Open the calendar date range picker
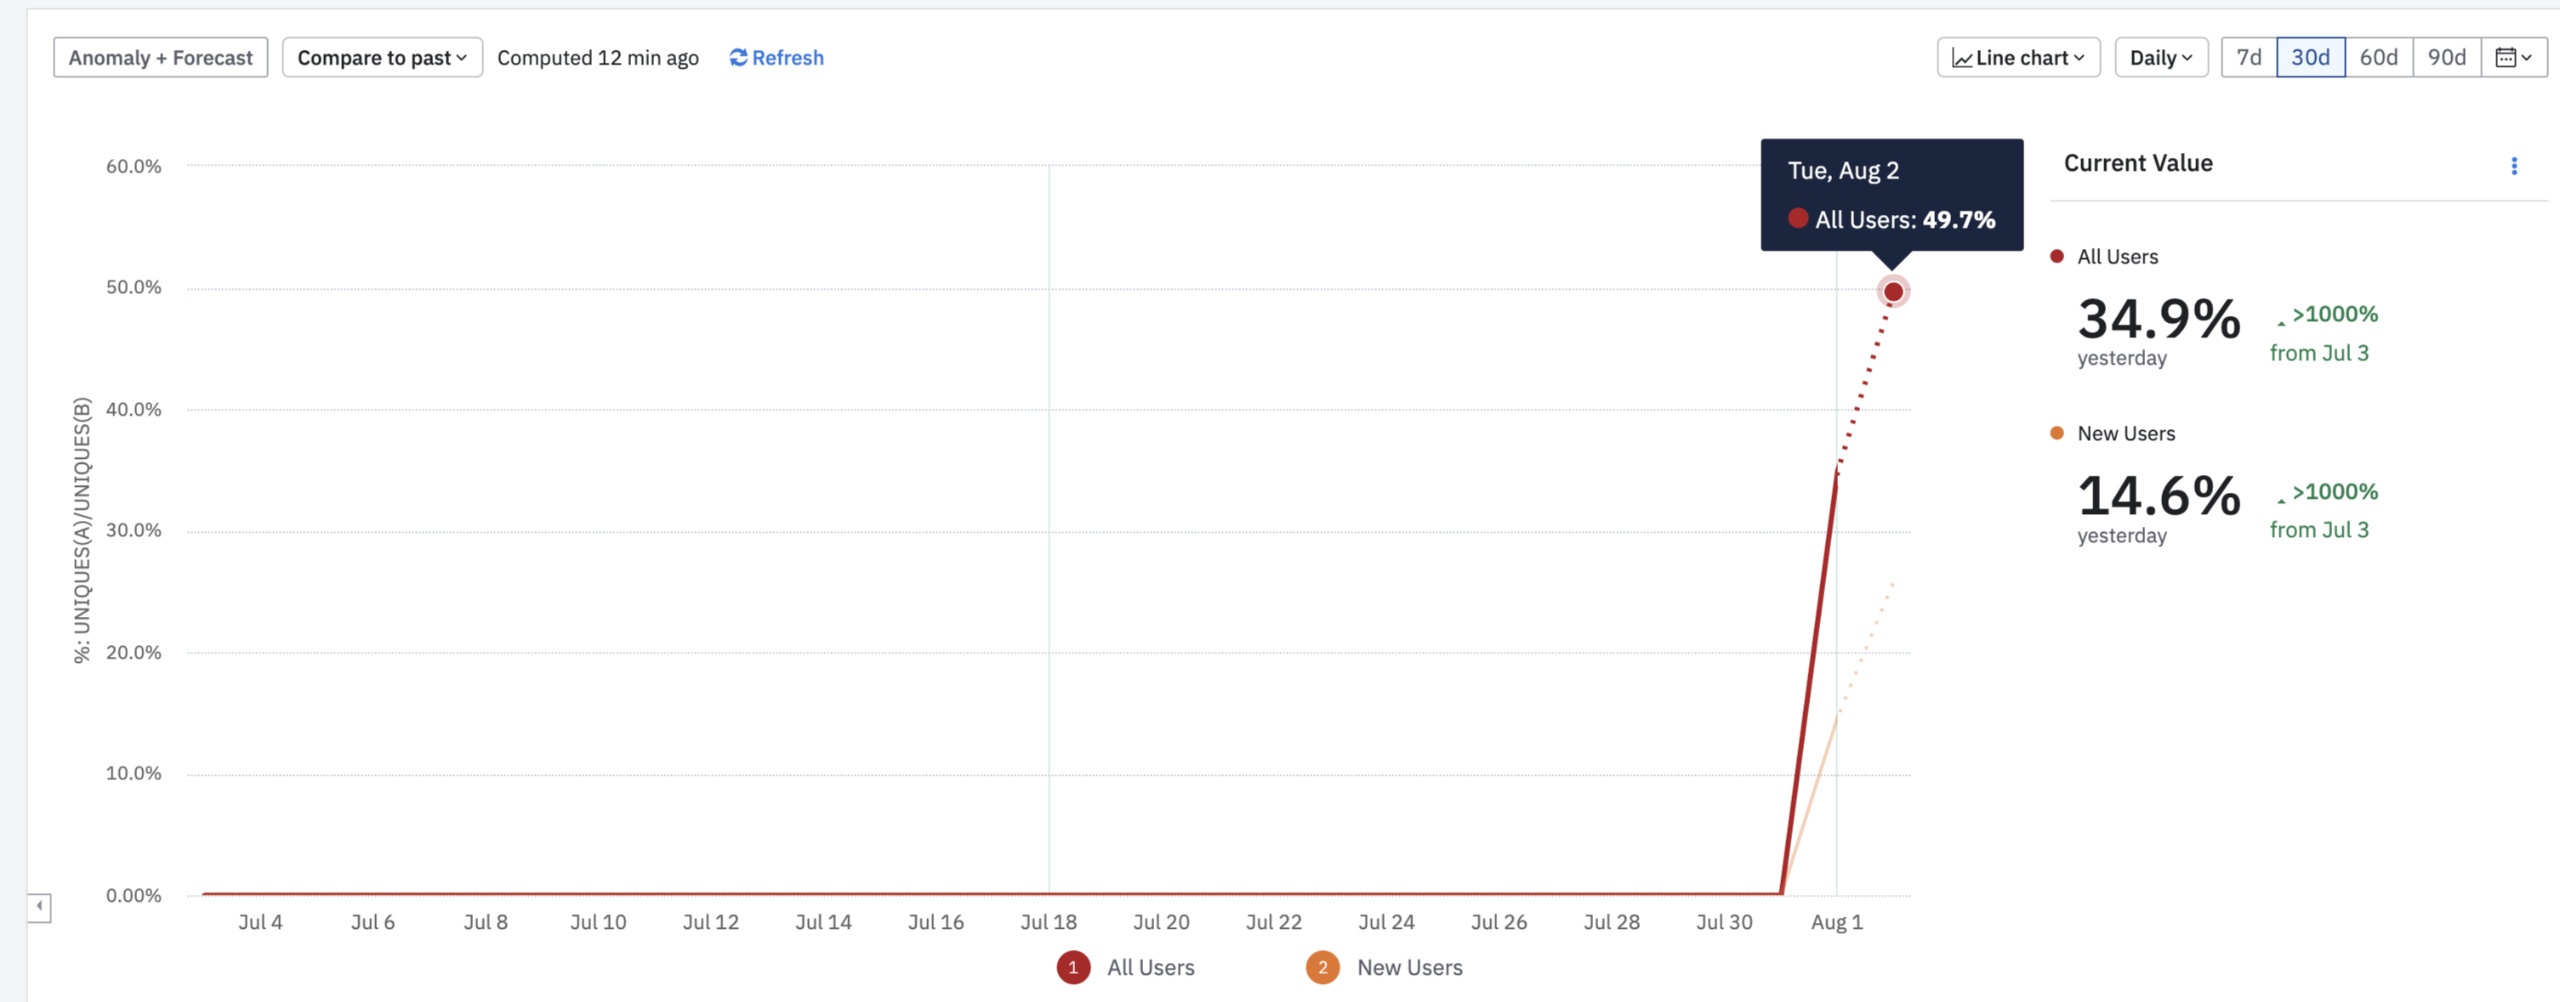Screen dimensions: 2560x1002 (x=2513, y=58)
